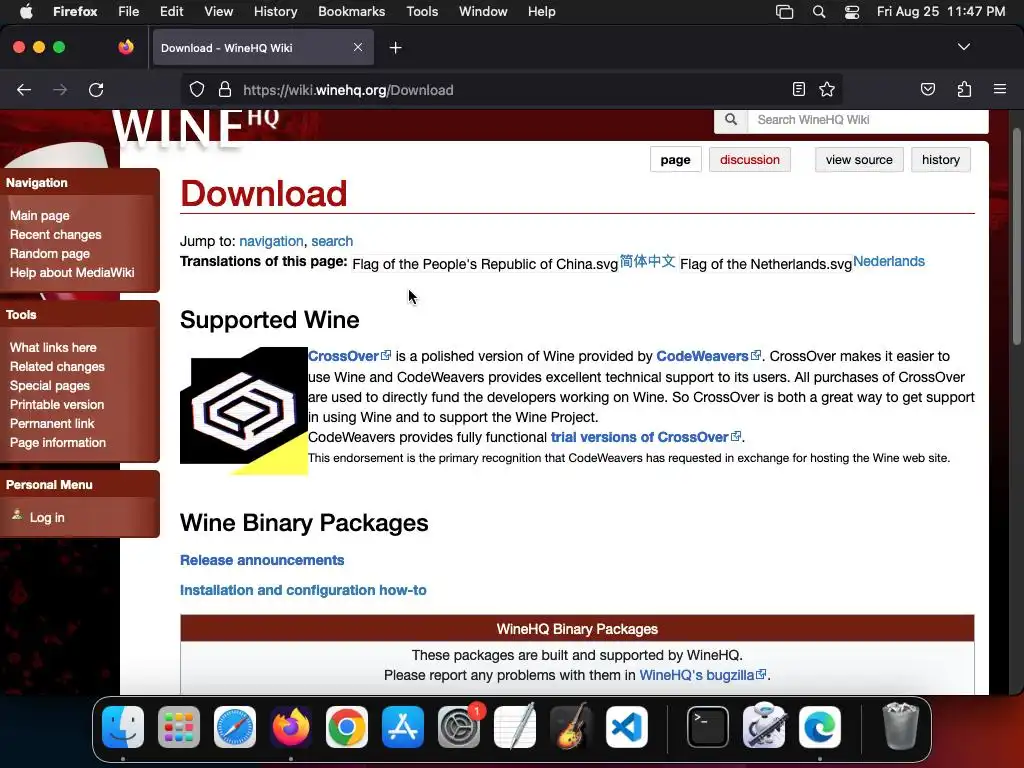This screenshot has width=1024, height=768.
Task: Open the App Store dock icon
Action: (403, 727)
